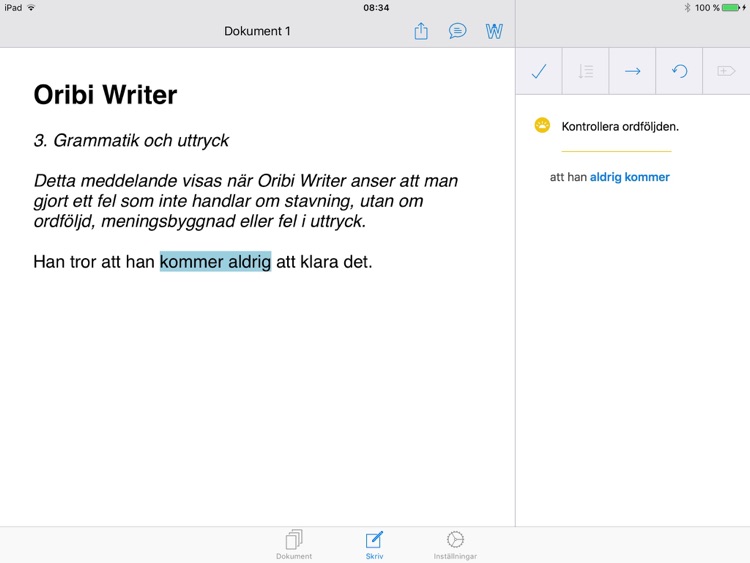Select the Skriv tab
The image size is (750, 563).
374,545
